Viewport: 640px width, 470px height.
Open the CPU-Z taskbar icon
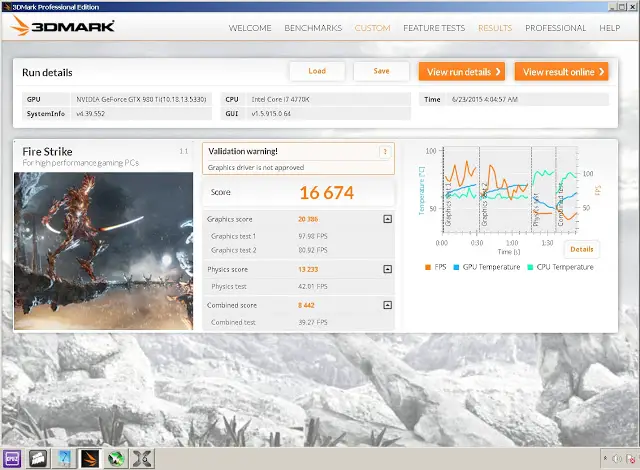(x=12, y=459)
